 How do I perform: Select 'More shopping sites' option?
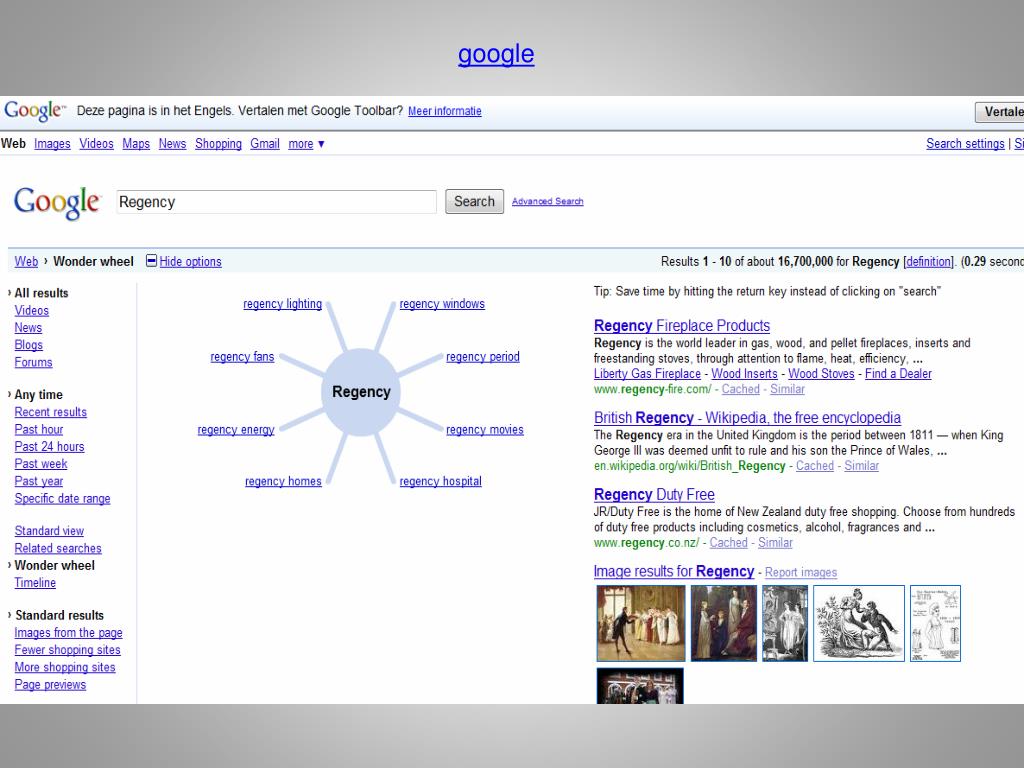(x=65, y=667)
